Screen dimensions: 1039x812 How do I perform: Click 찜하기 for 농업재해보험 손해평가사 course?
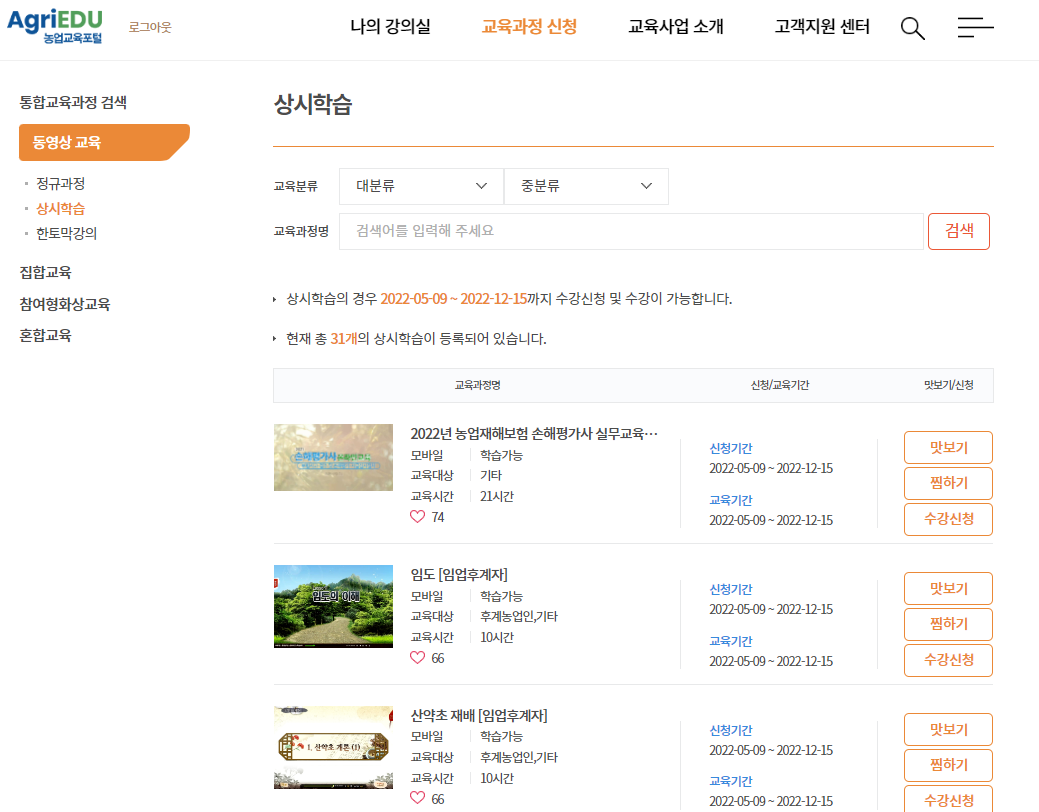click(948, 483)
